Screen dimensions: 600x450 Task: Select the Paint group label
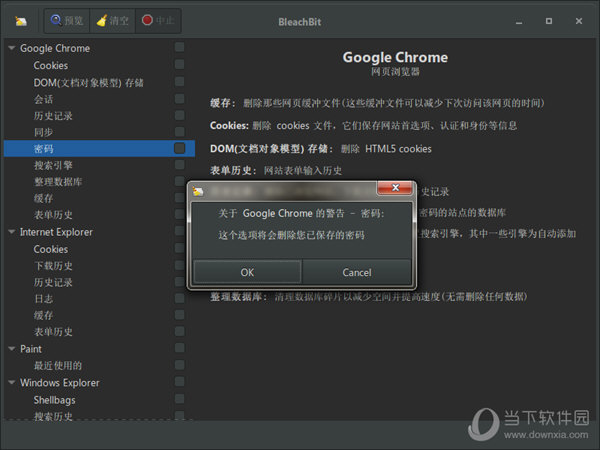31,349
